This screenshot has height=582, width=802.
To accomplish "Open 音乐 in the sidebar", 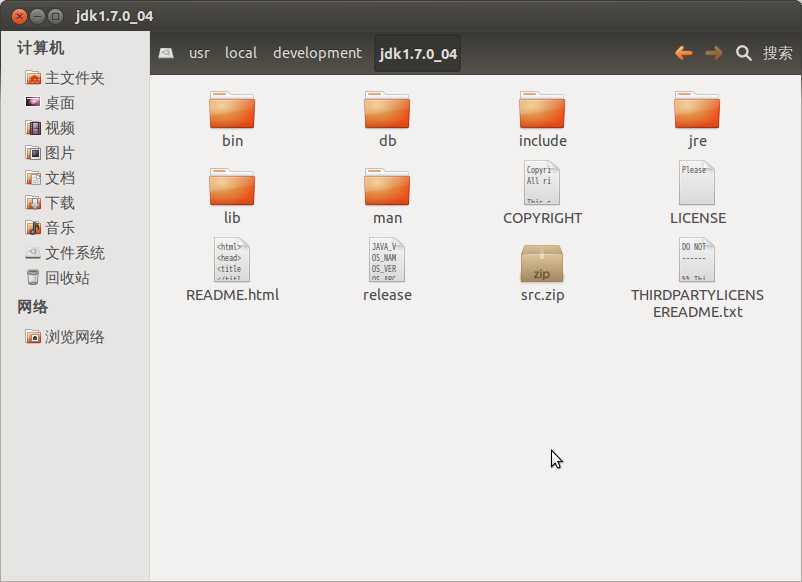I will [x=60, y=228].
